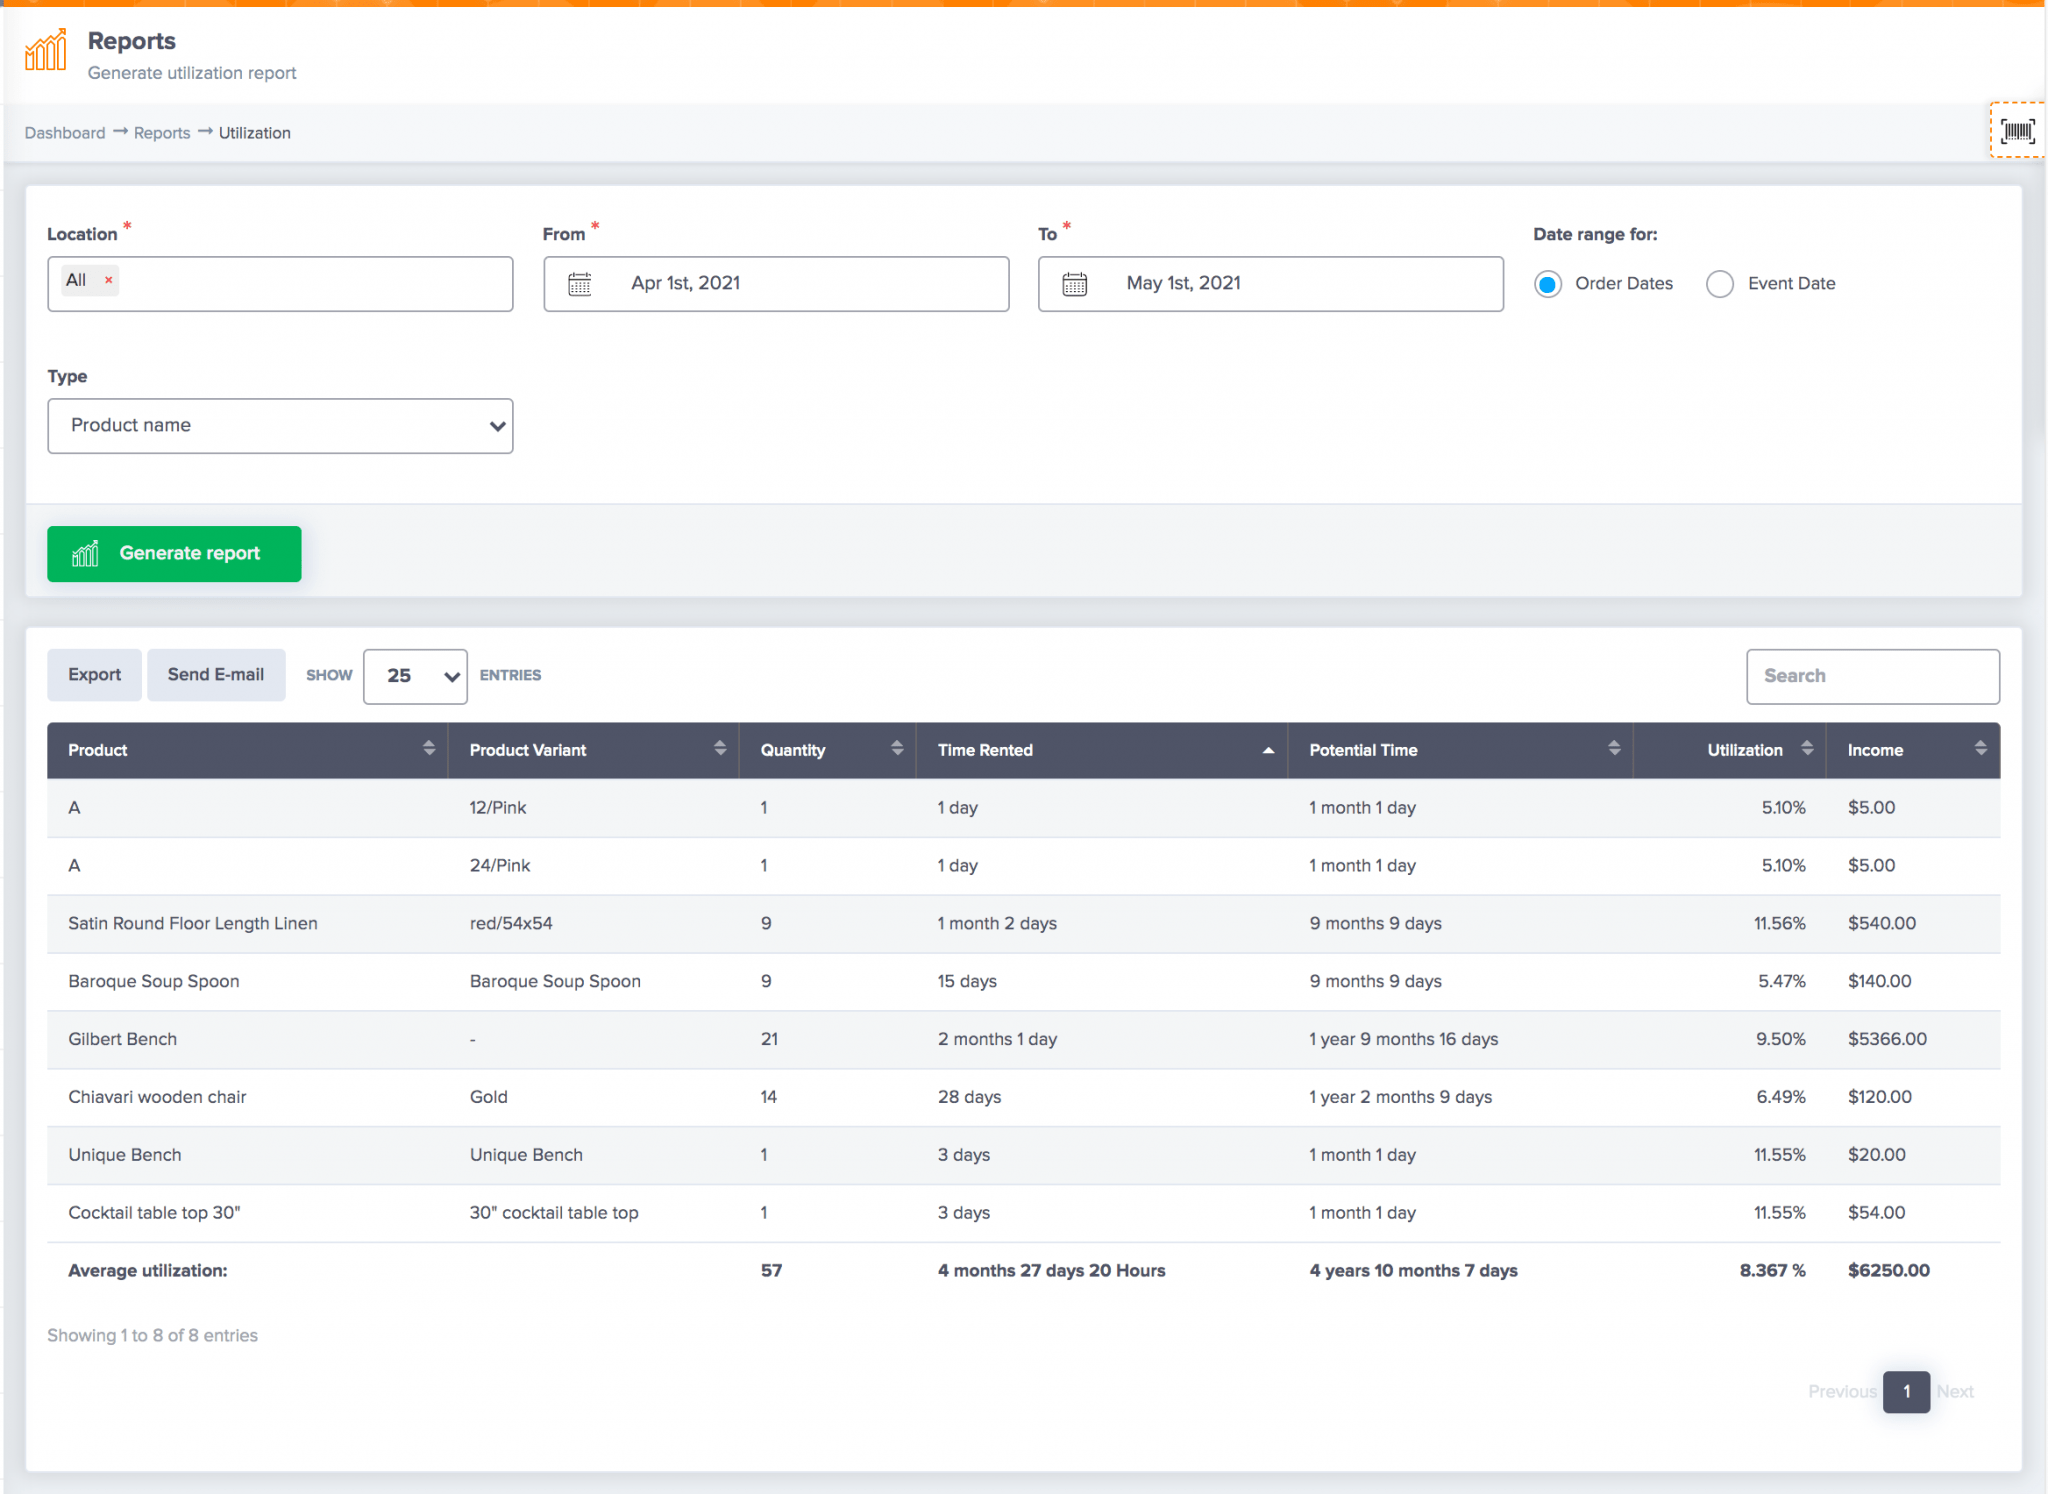Image resolution: width=2048 pixels, height=1494 pixels.
Task: Select the Event Date radio button
Action: coord(1720,284)
